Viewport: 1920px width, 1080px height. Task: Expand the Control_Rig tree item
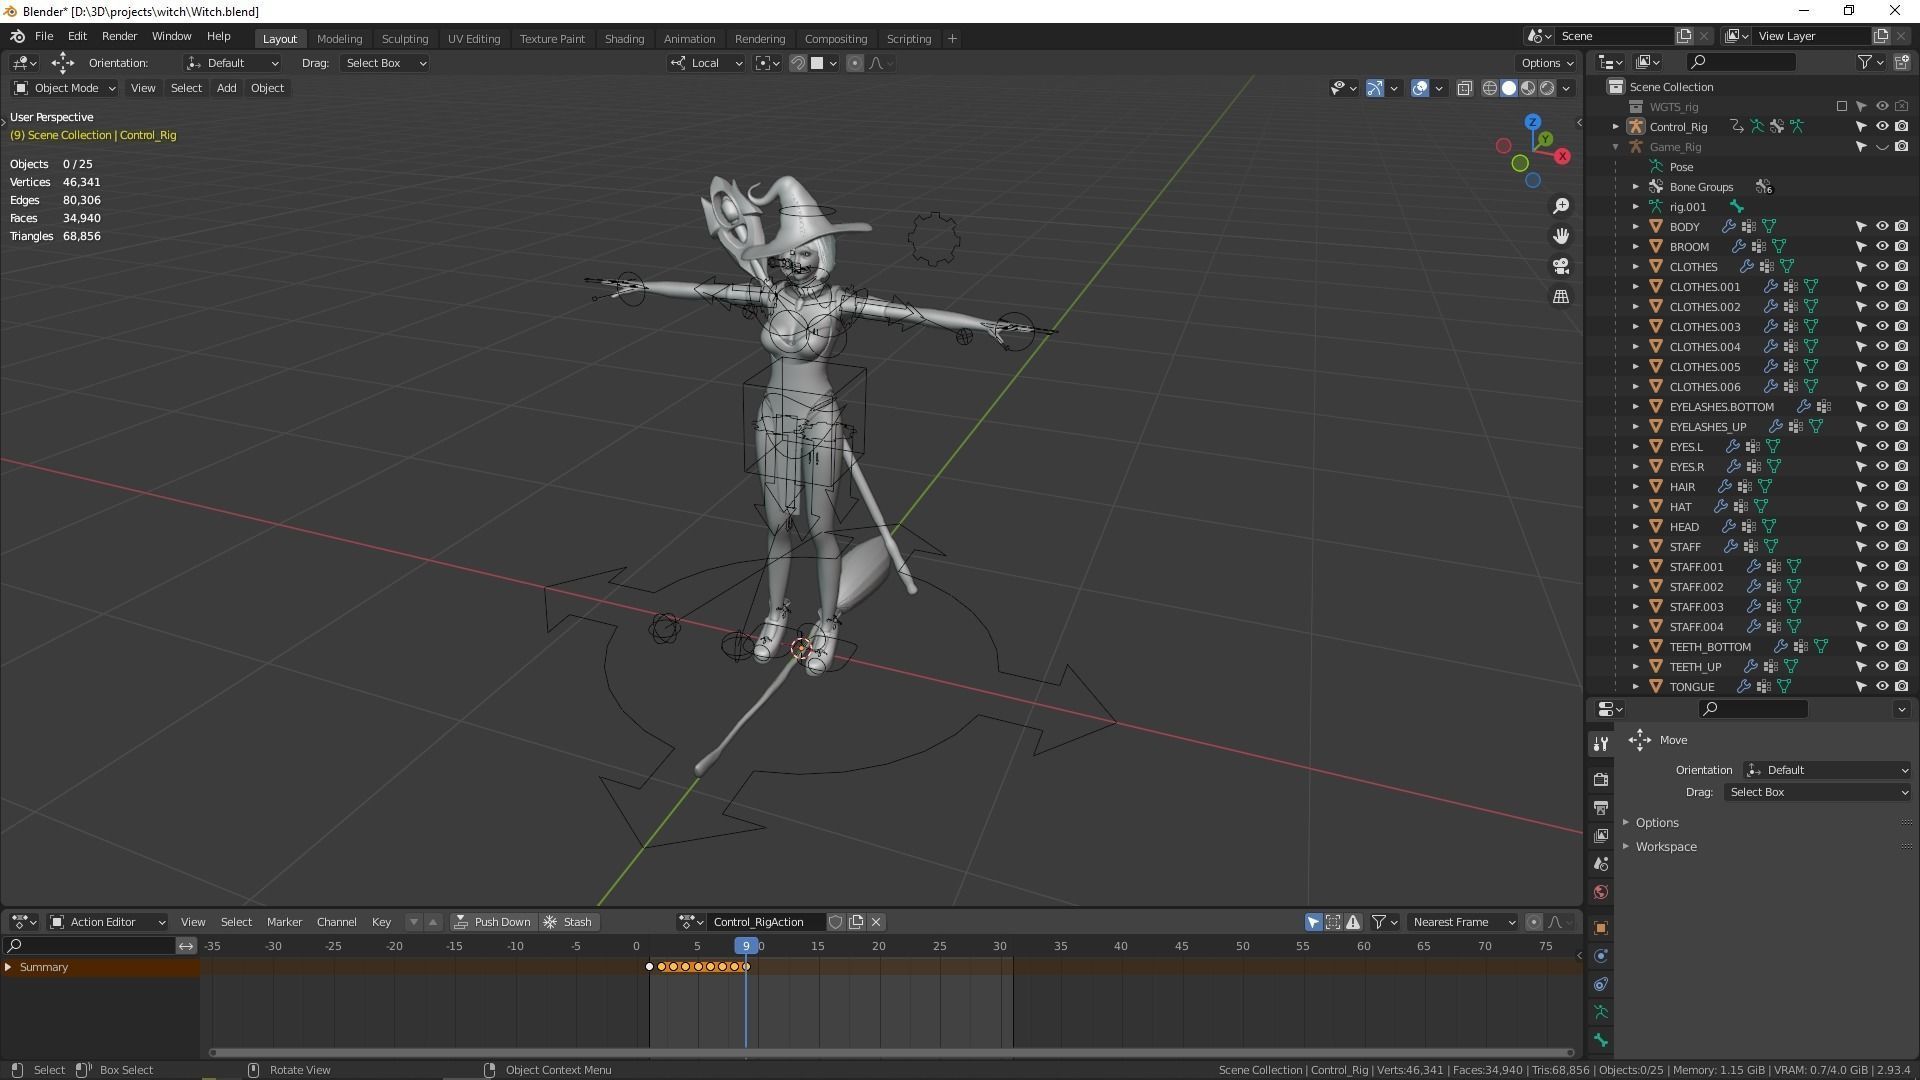1615,127
